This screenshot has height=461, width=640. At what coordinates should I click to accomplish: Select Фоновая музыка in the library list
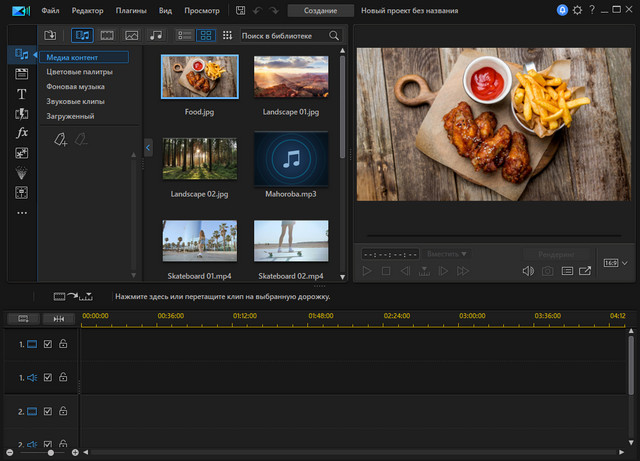pos(77,87)
